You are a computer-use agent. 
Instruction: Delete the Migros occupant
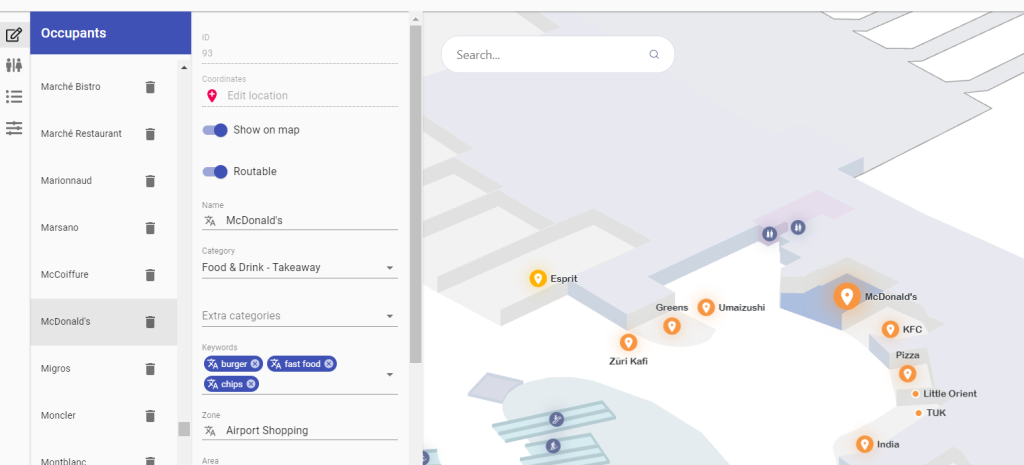[150, 369]
